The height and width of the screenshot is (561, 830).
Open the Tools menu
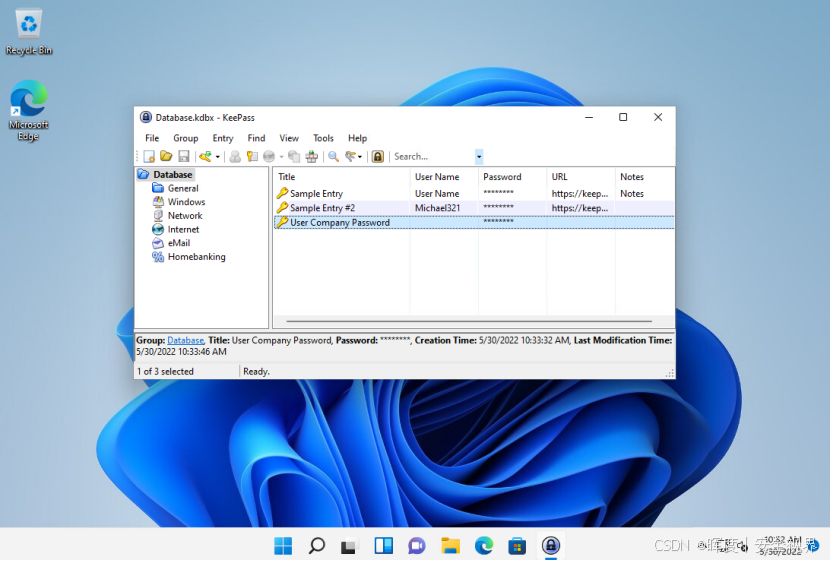tap(323, 138)
